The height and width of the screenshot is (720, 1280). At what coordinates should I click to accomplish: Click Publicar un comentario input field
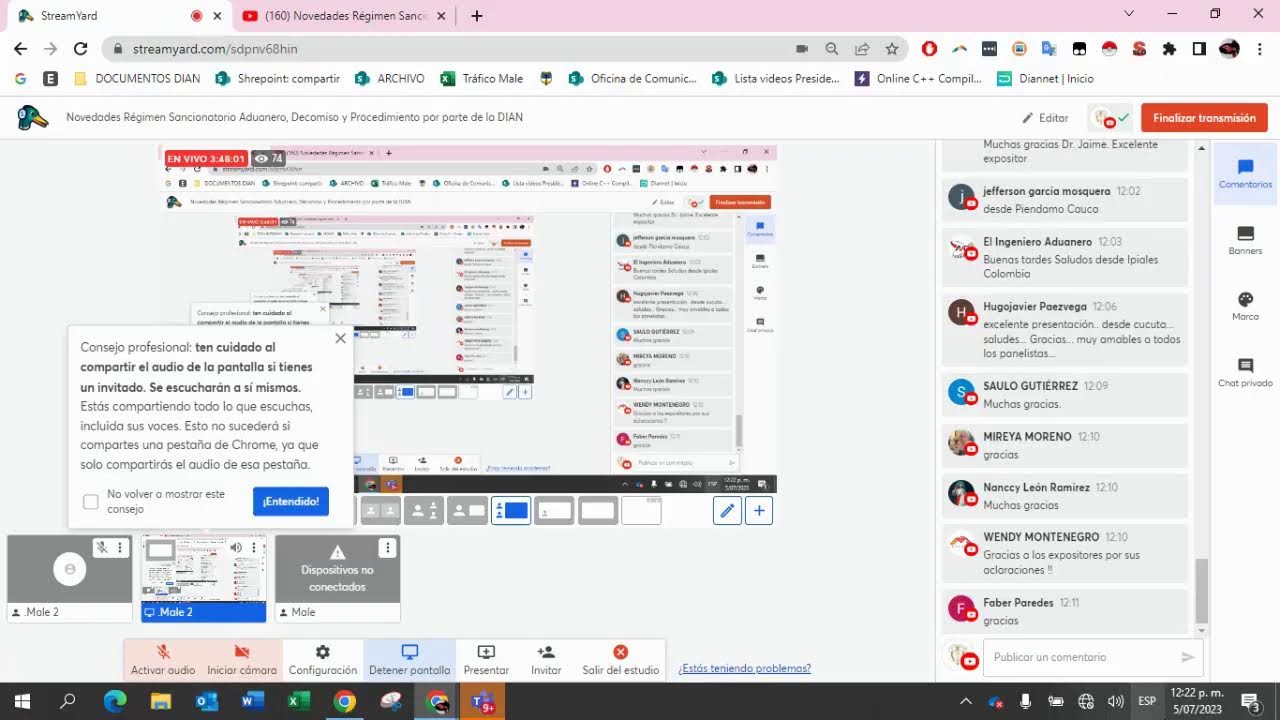(x=1083, y=657)
